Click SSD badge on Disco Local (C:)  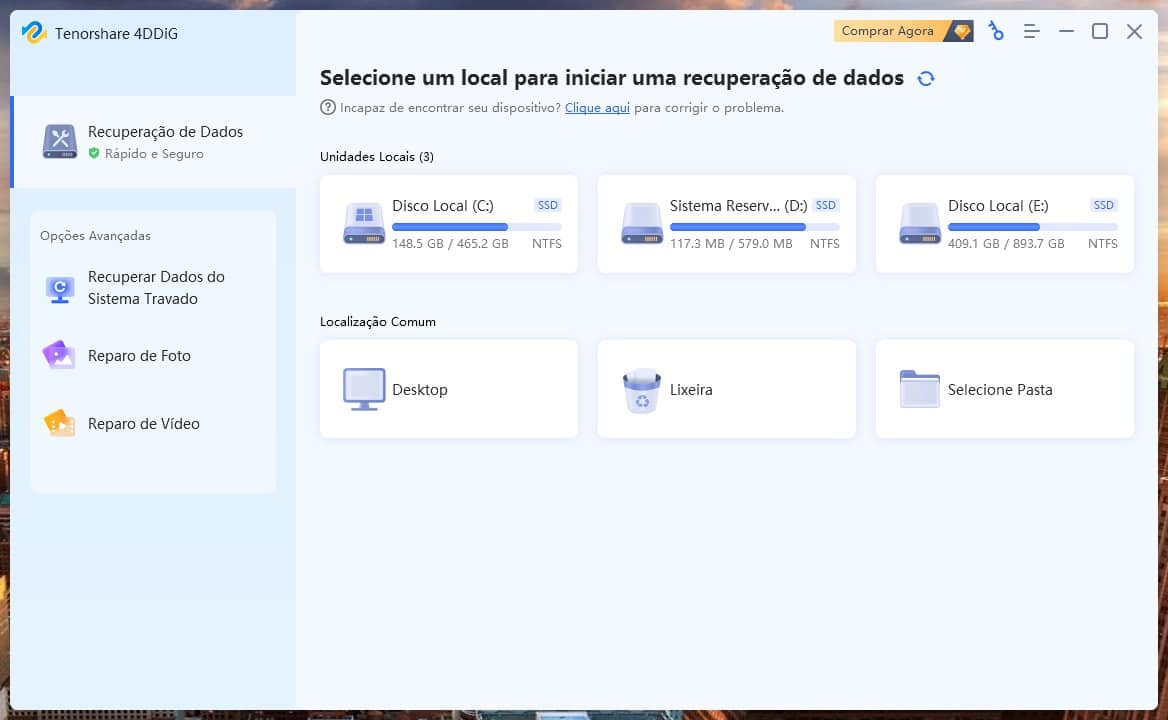click(548, 206)
